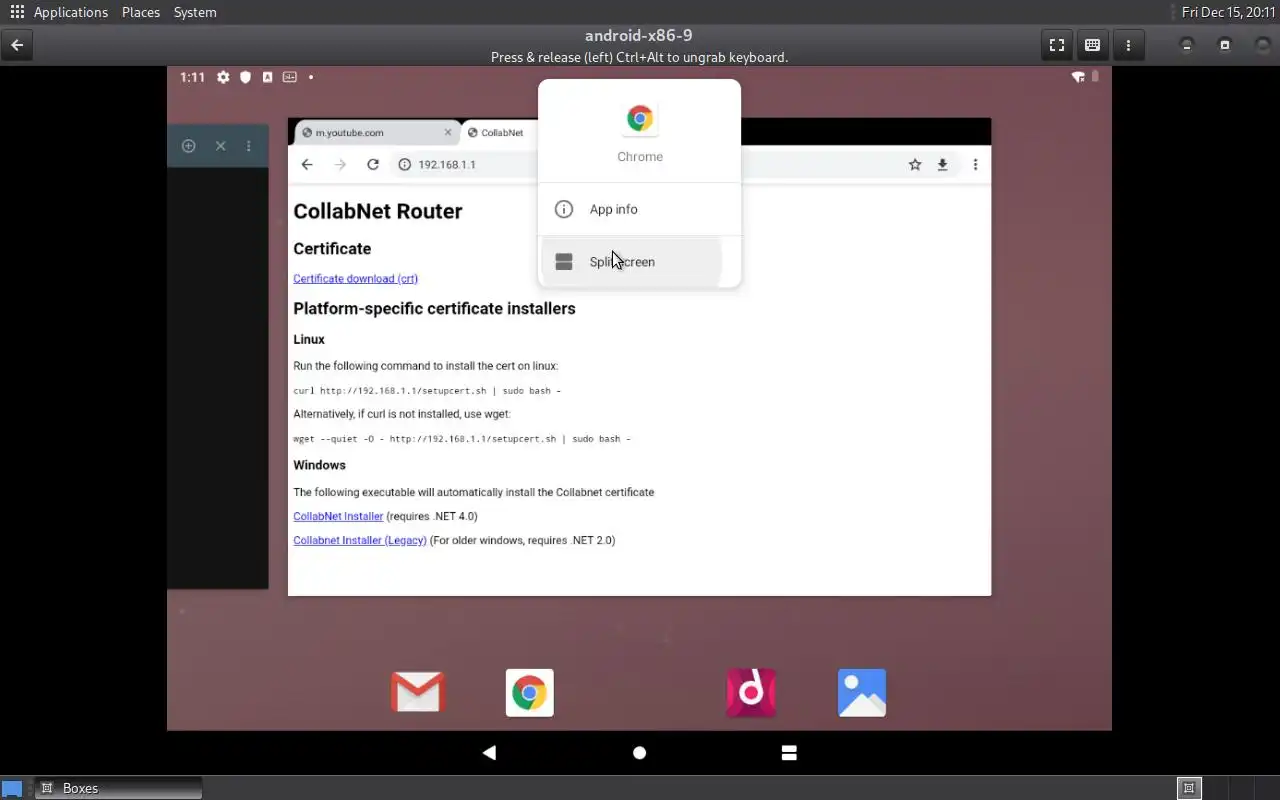Go back in GNOME Boxes
Image resolution: width=1280 pixels, height=800 pixels.
pos(17,45)
